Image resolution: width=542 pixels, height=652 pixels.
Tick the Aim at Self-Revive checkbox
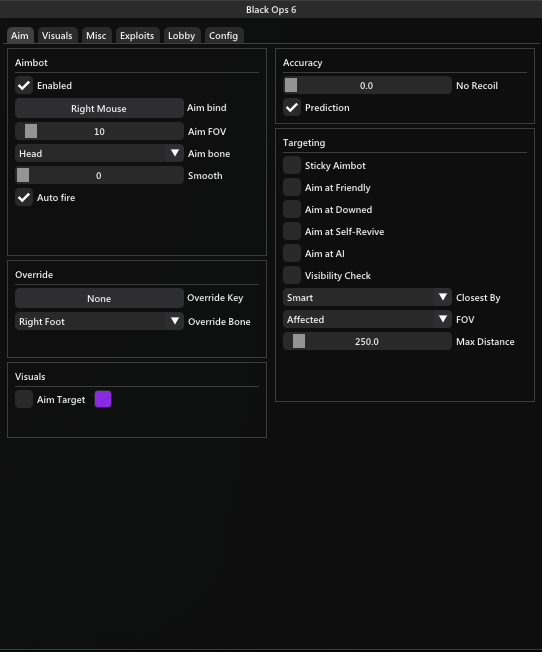(292, 231)
